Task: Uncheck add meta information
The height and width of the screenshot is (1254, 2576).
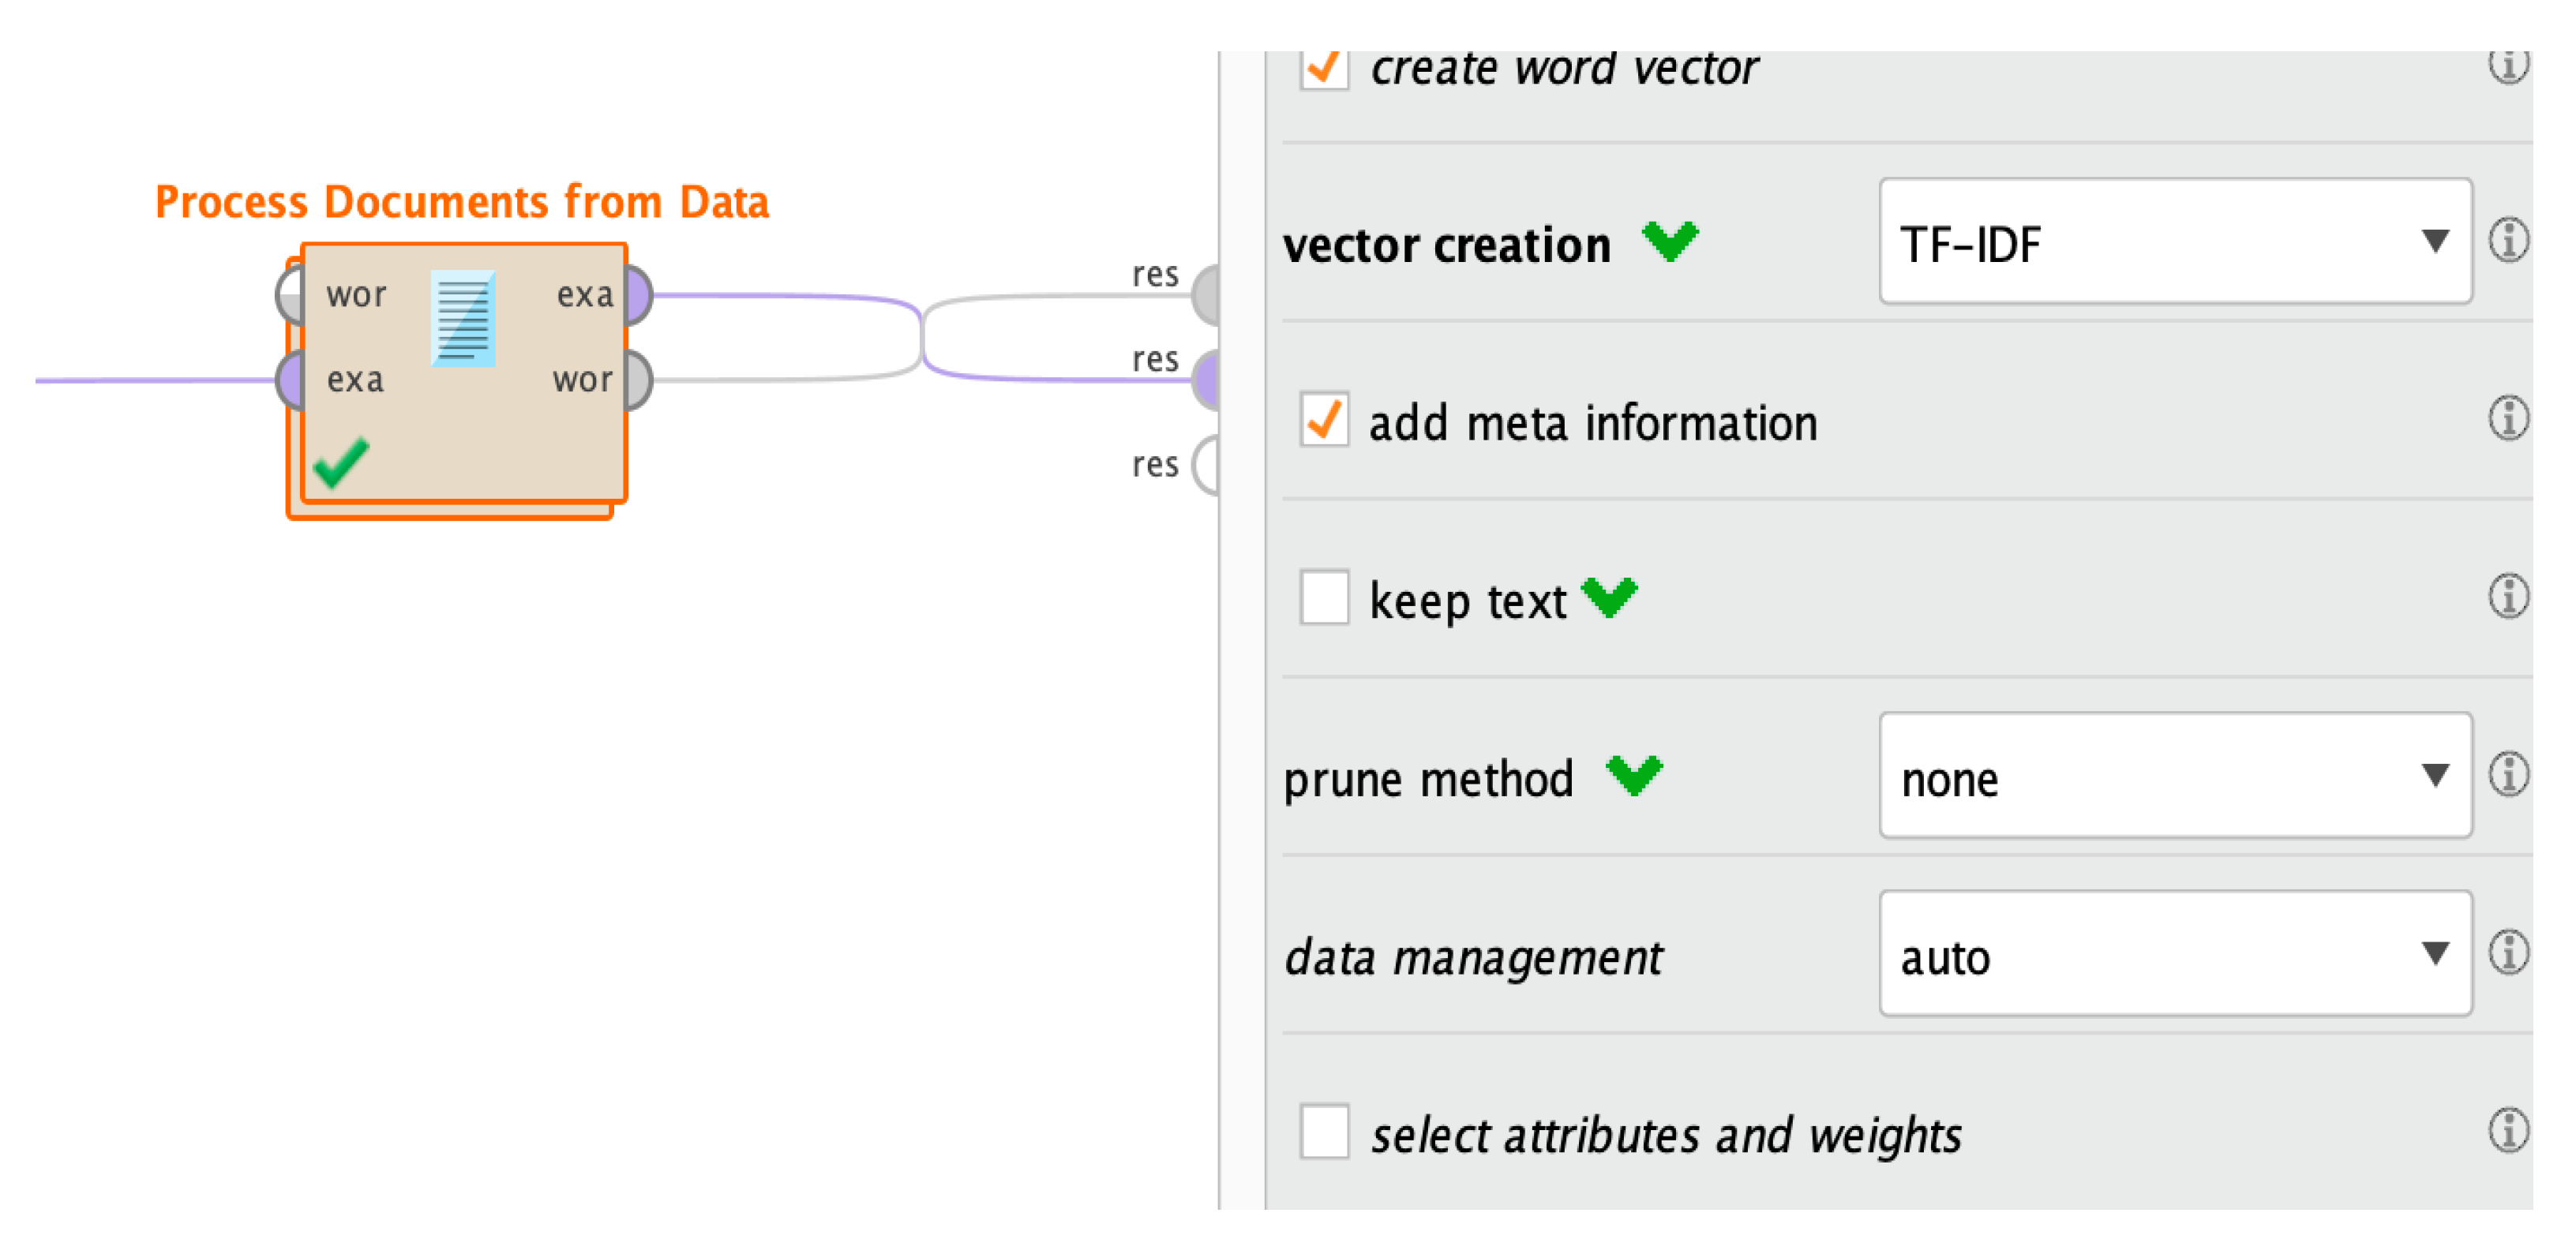Action: [1324, 420]
